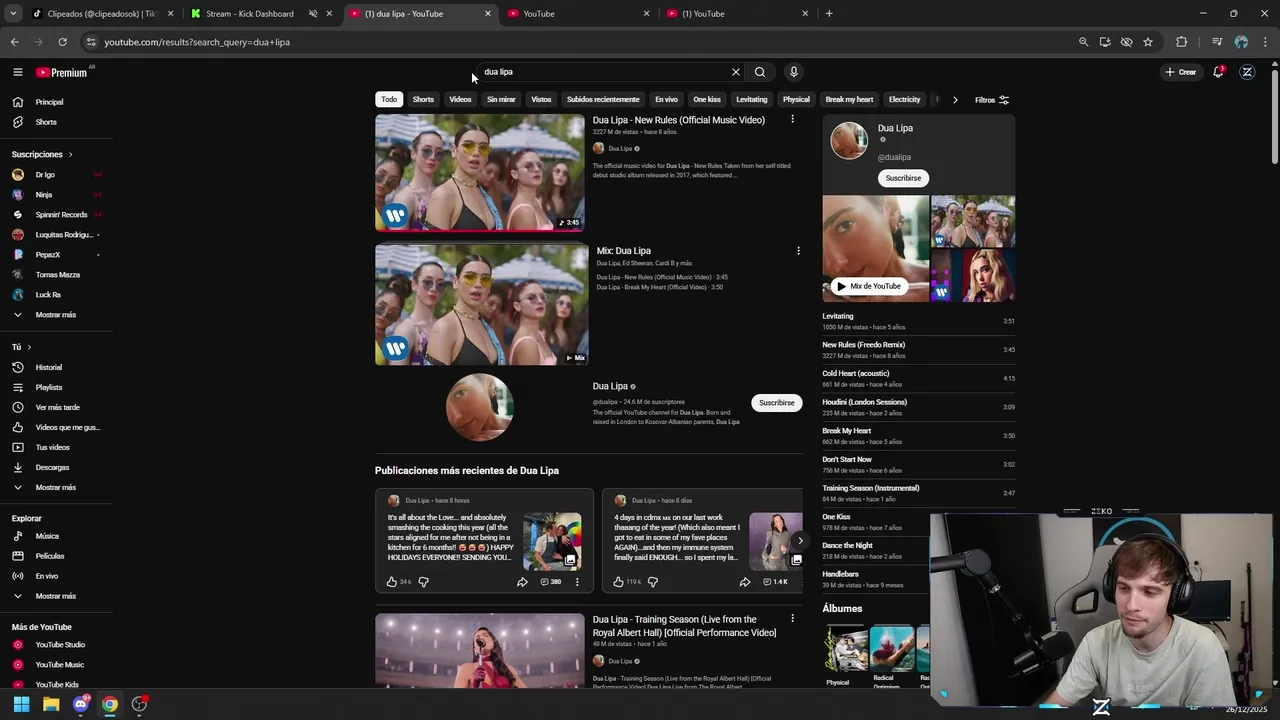Open Discord from the taskbar
The width and height of the screenshot is (1280, 720).
pos(80,704)
